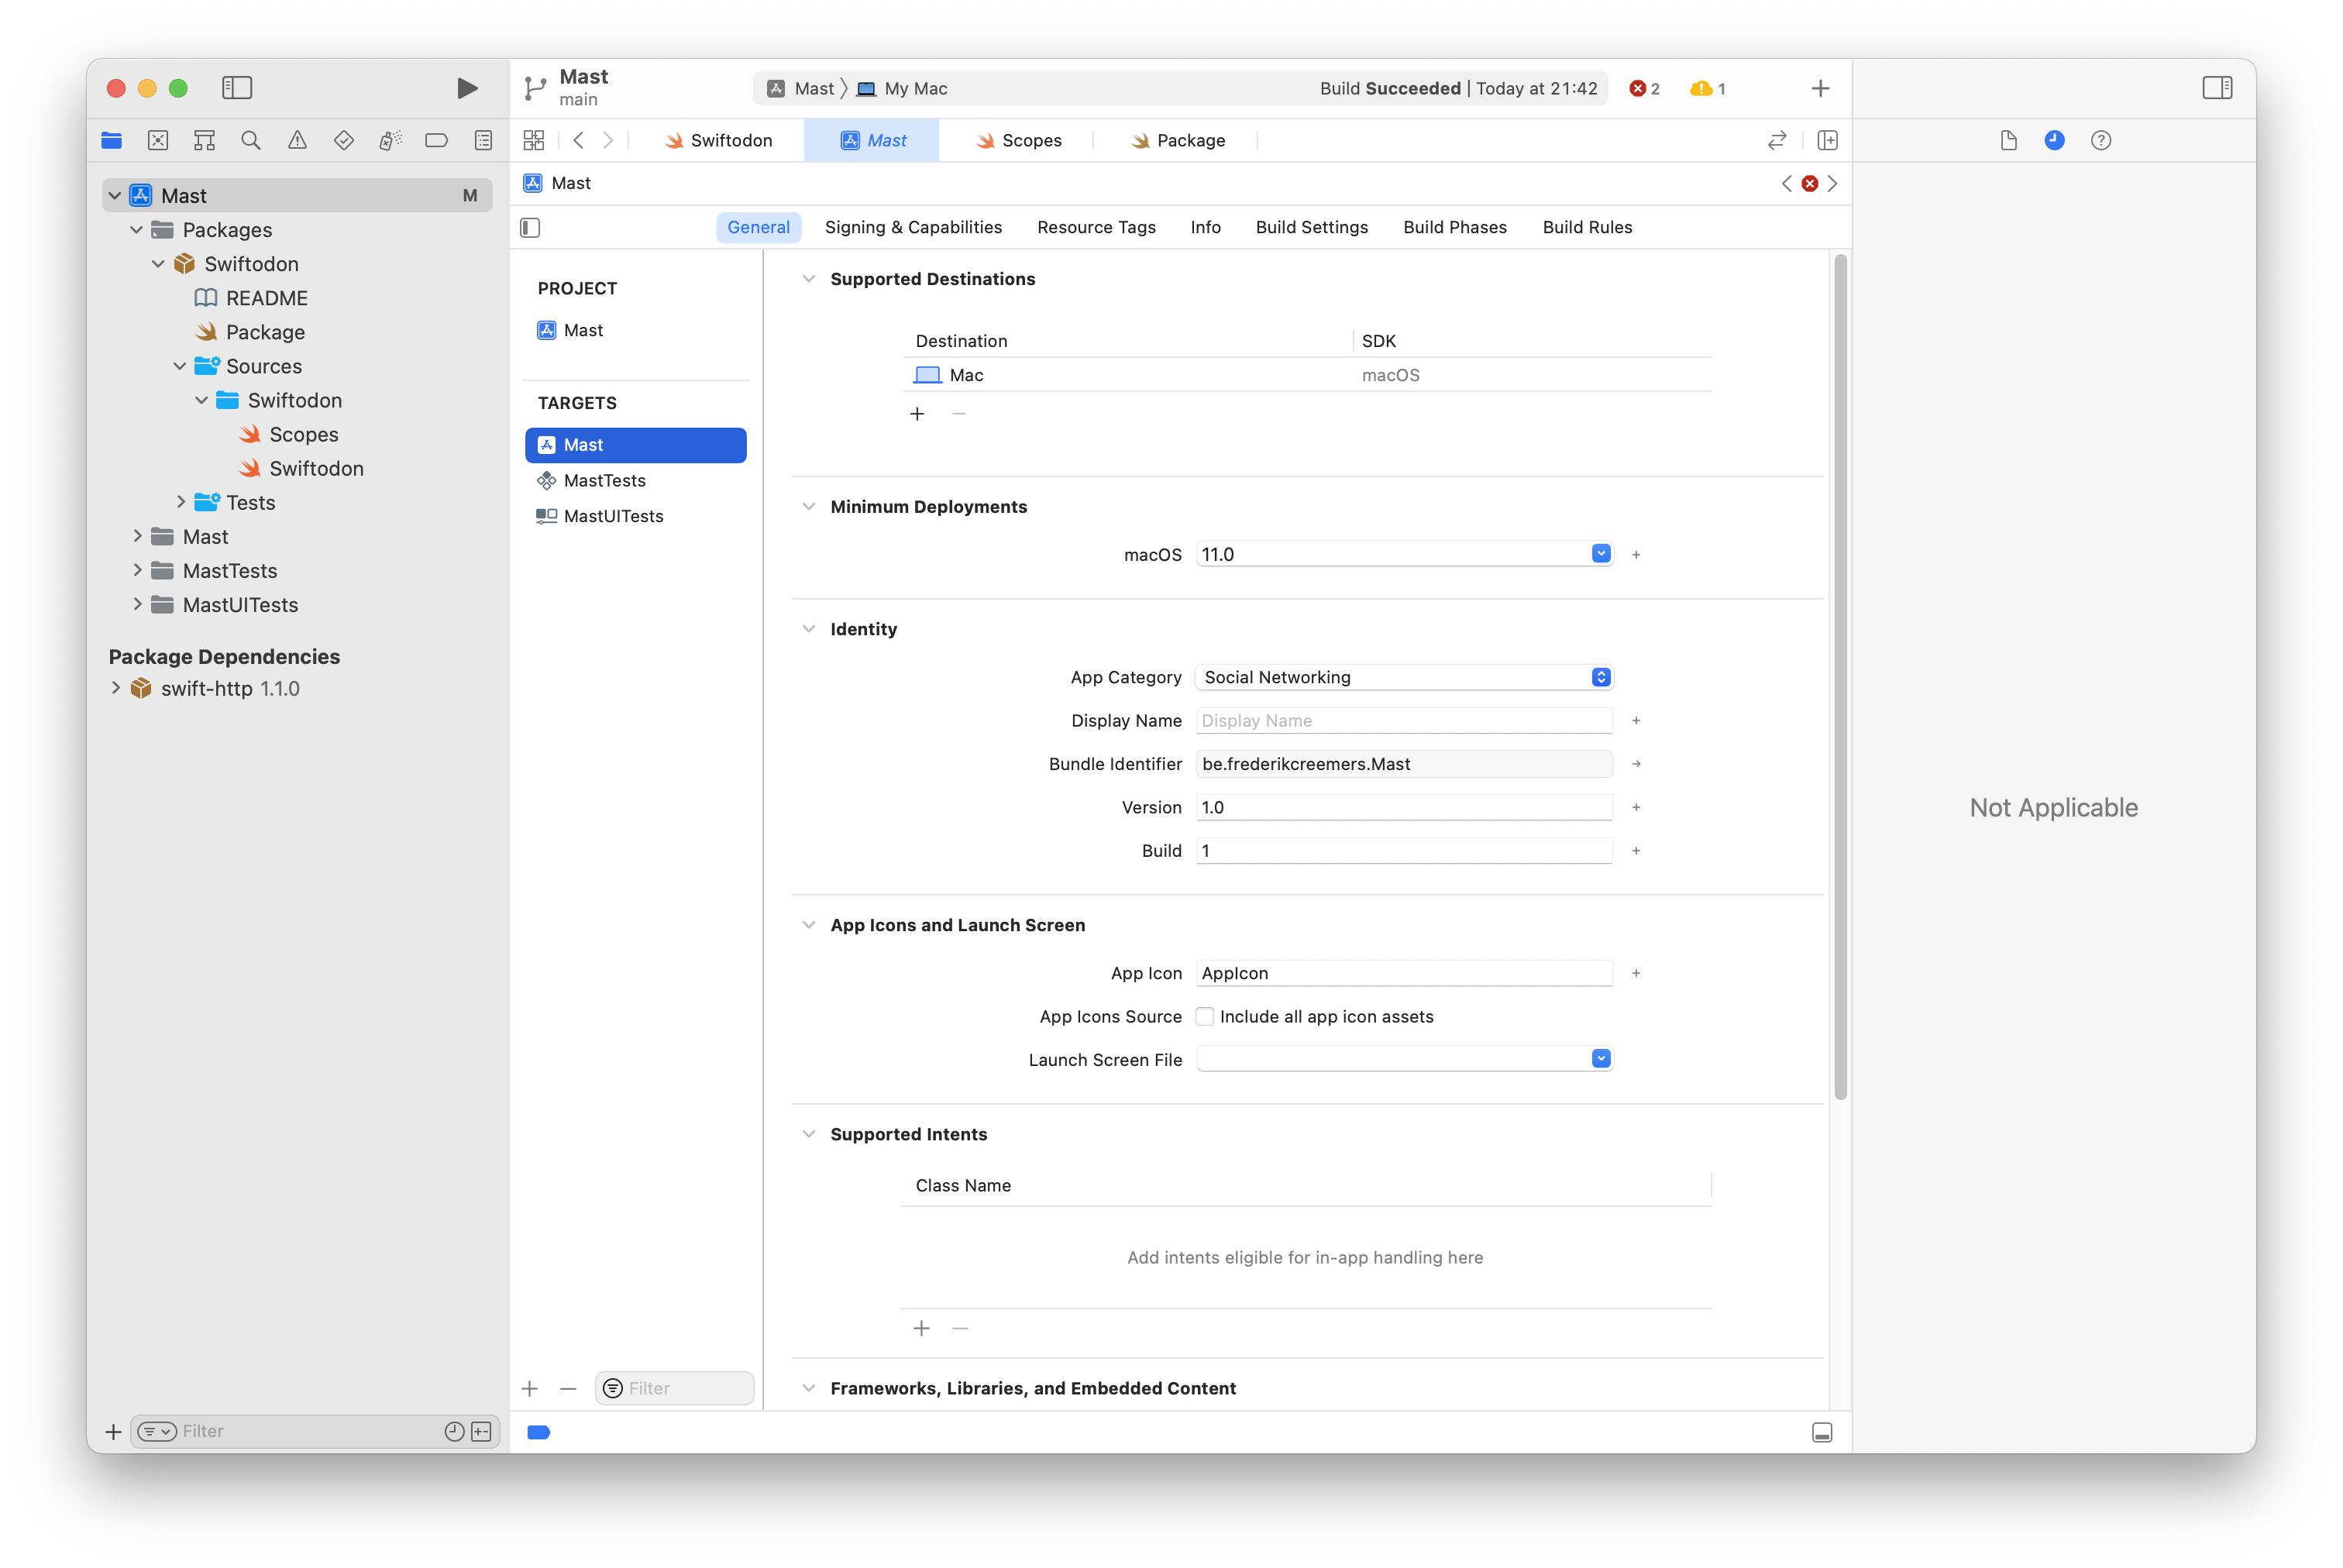Open the Info tab
The width and height of the screenshot is (2343, 1568).
tap(1205, 227)
